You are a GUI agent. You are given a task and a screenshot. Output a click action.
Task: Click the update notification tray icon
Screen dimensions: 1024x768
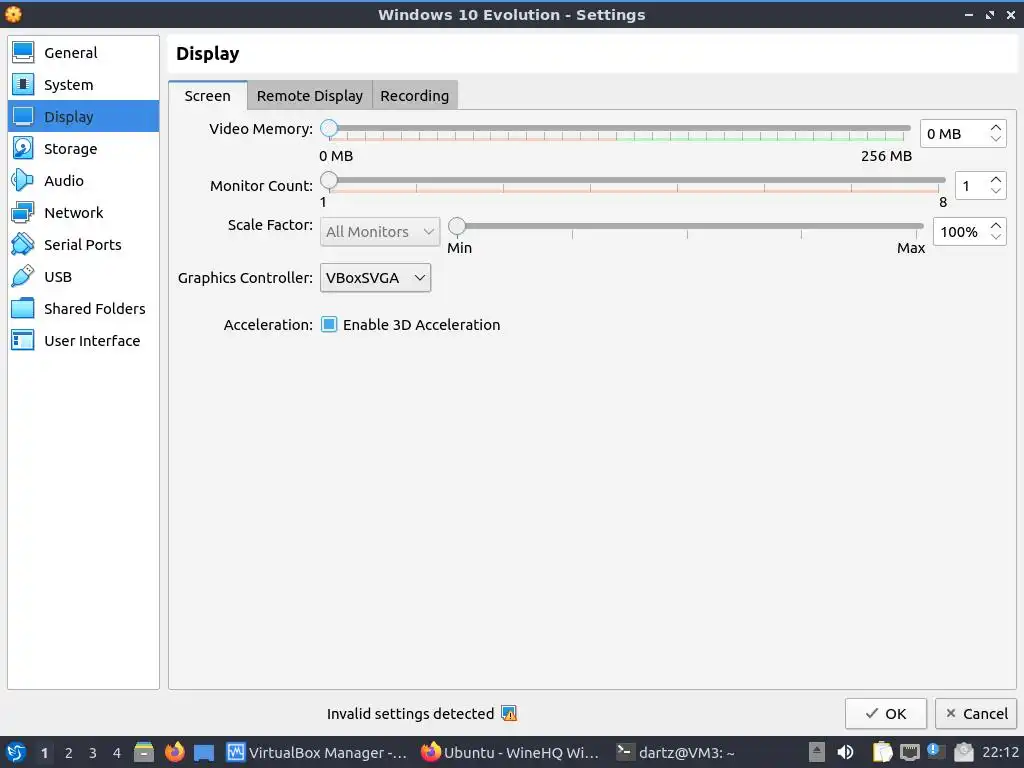coord(936,752)
